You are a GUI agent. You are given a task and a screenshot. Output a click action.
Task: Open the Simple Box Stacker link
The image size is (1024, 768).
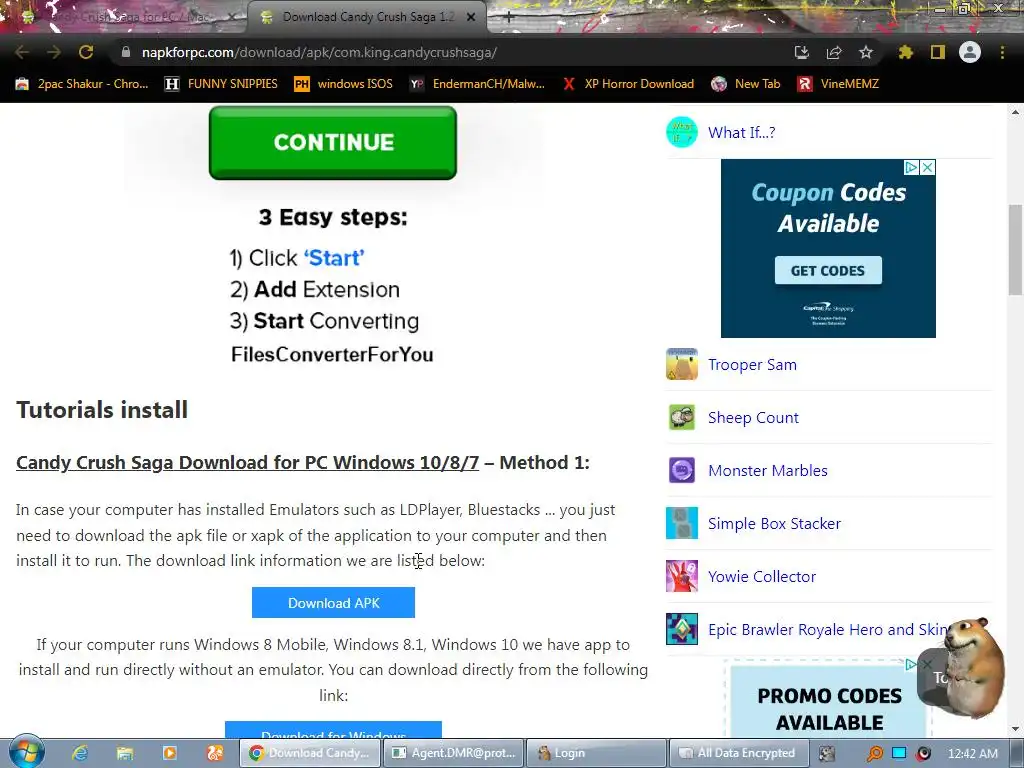pos(775,523)
